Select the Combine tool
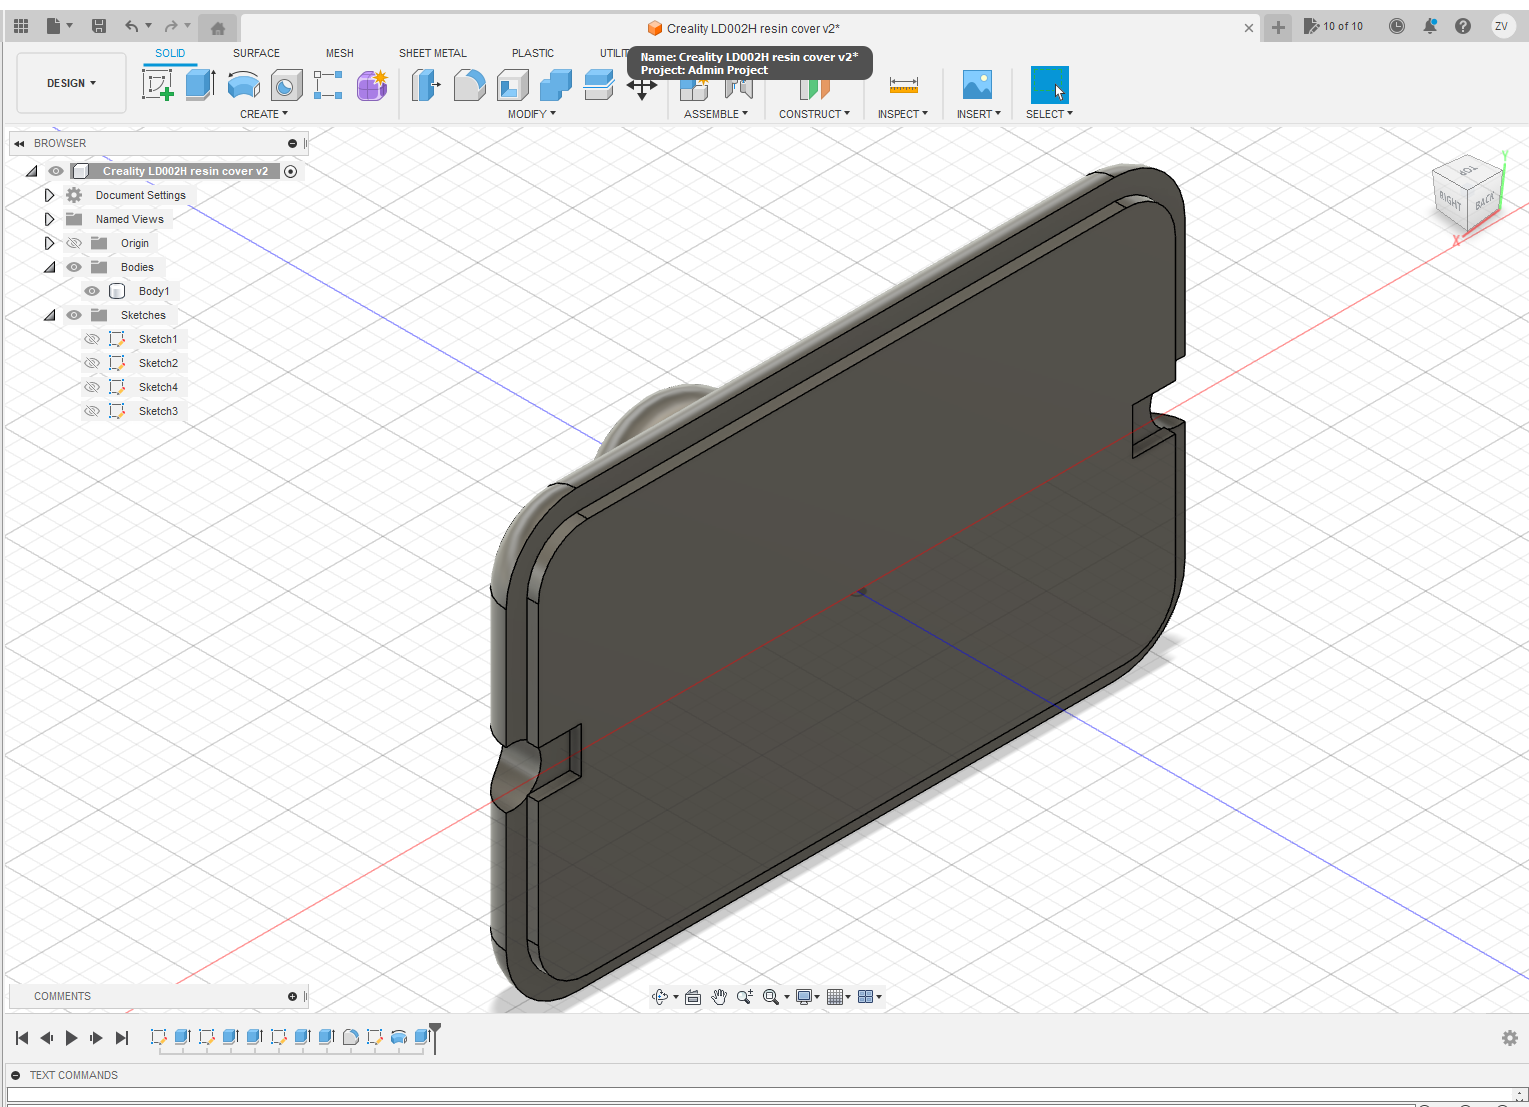This screenshot has width=1529, height=1107. 555,85
